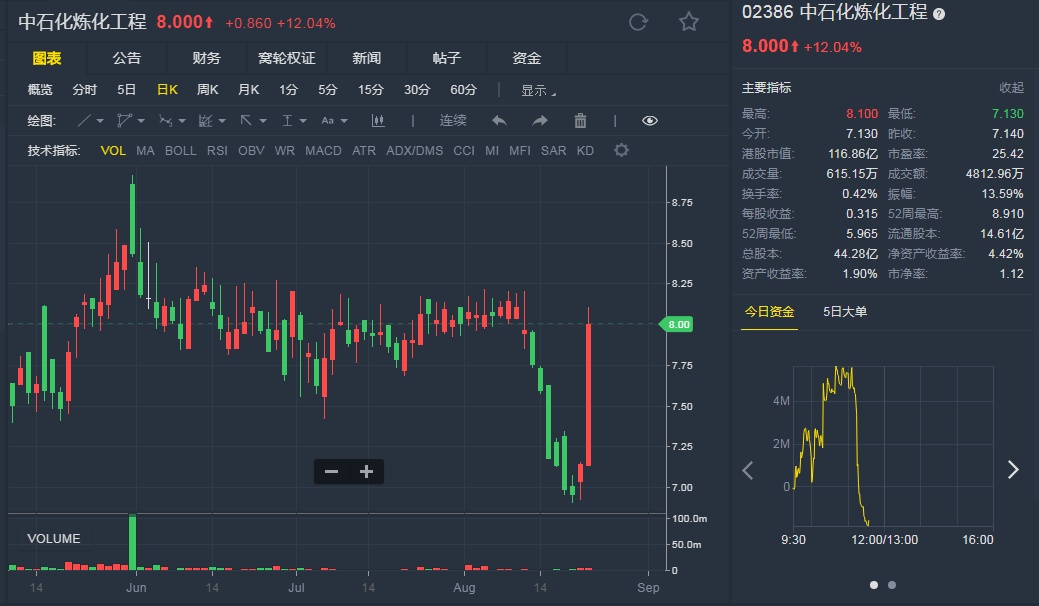Expand arrow marker tool dropdown arrow

(x=263, y=121)
